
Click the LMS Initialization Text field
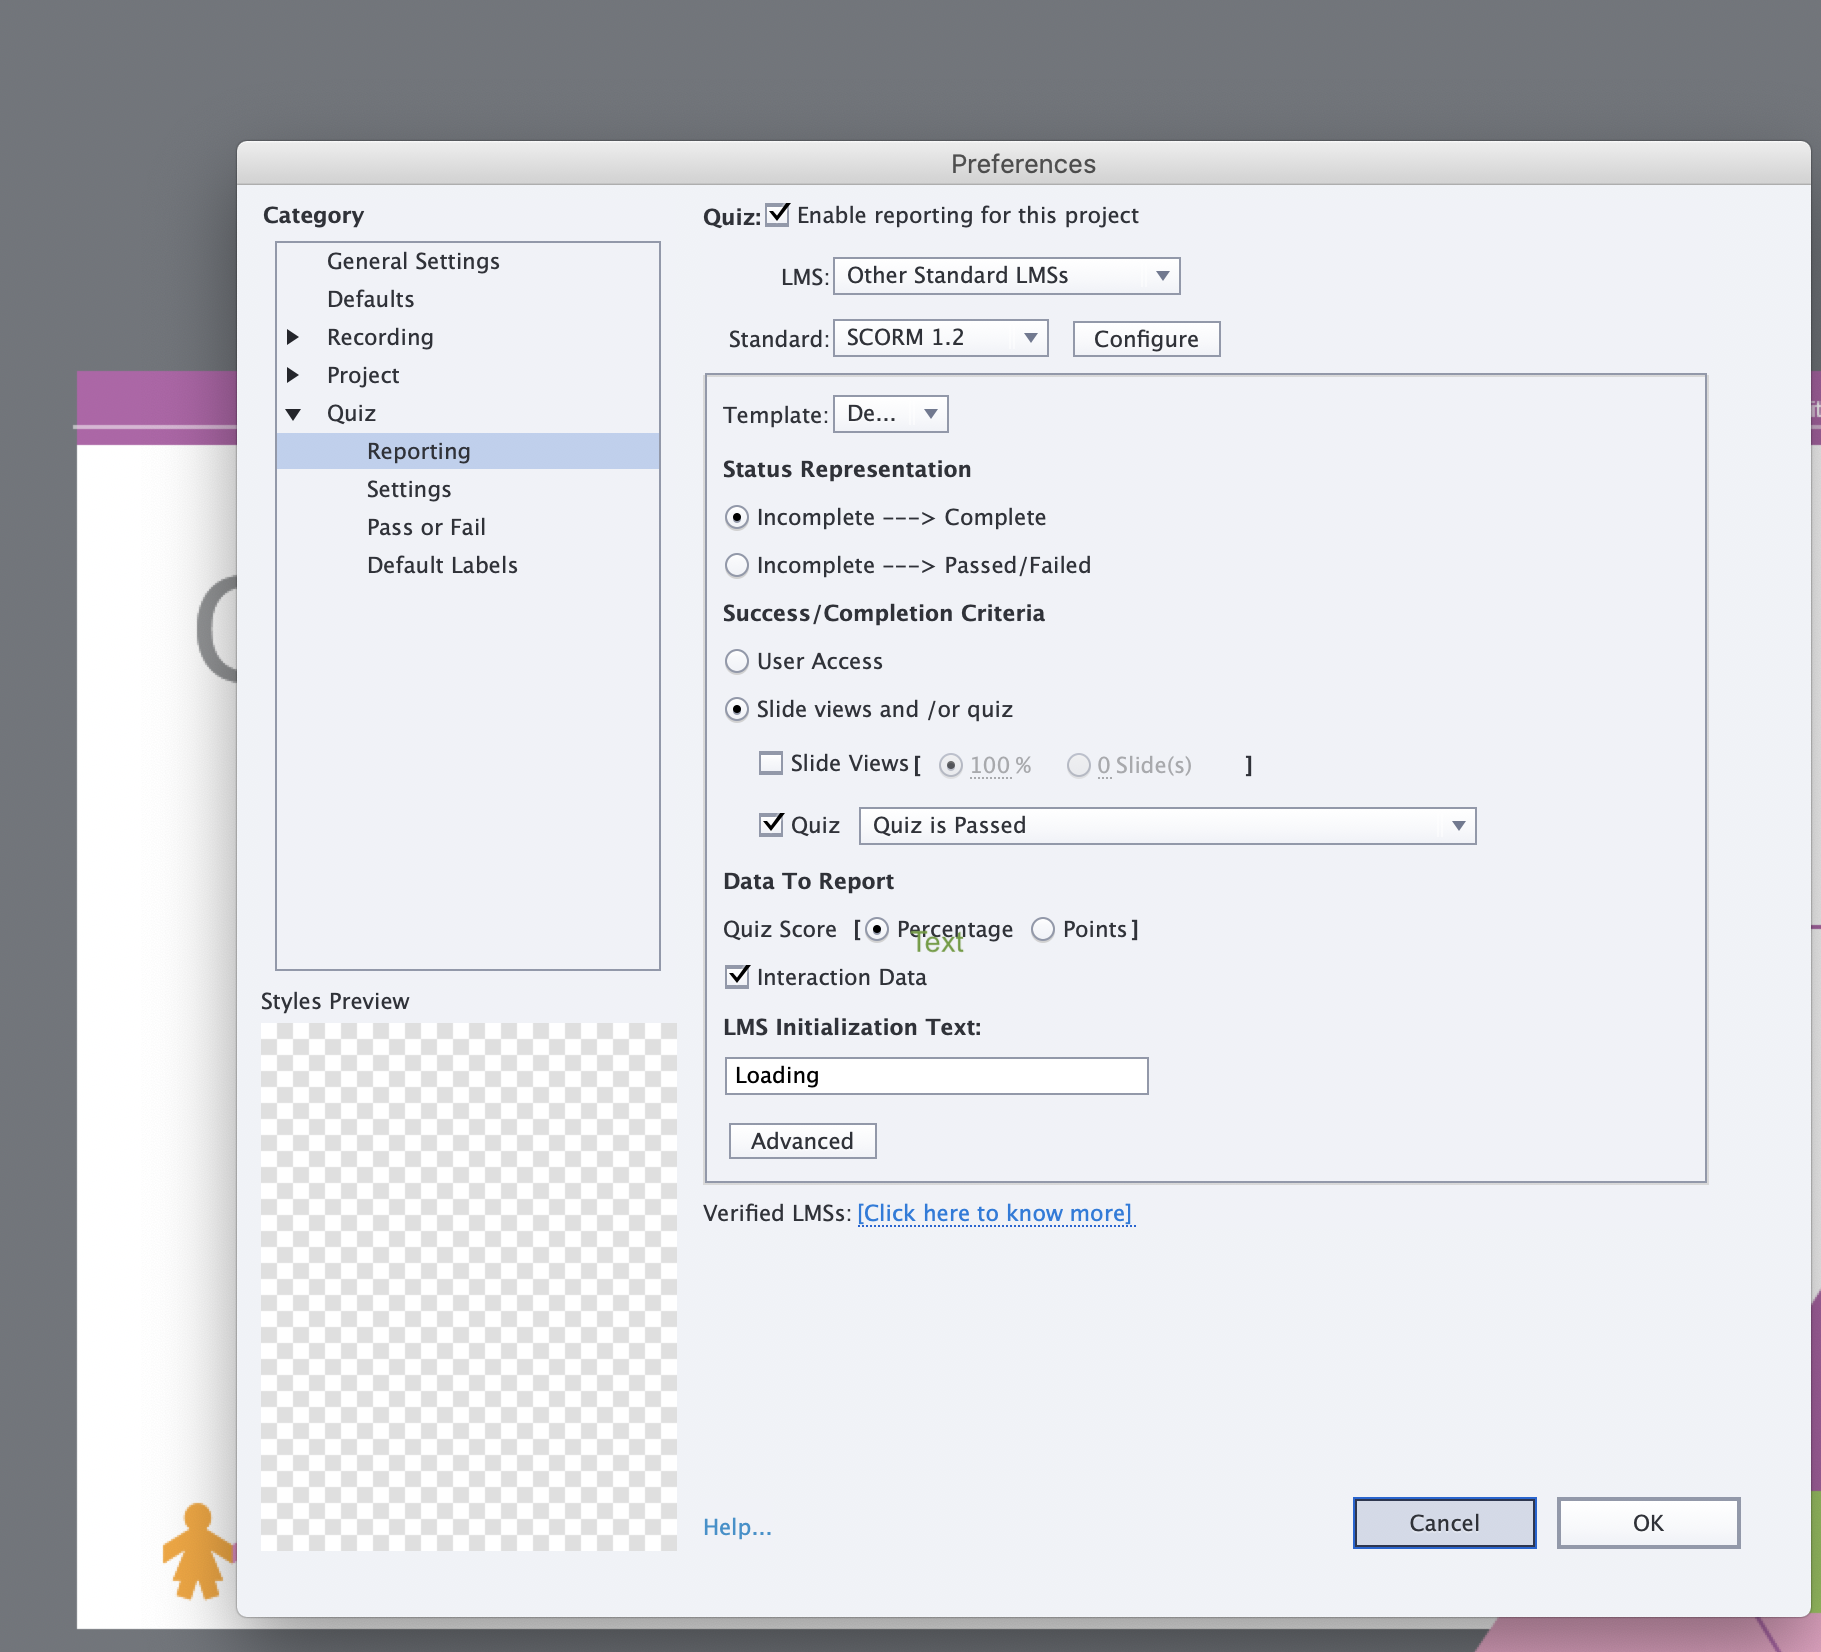(936, 1076)
